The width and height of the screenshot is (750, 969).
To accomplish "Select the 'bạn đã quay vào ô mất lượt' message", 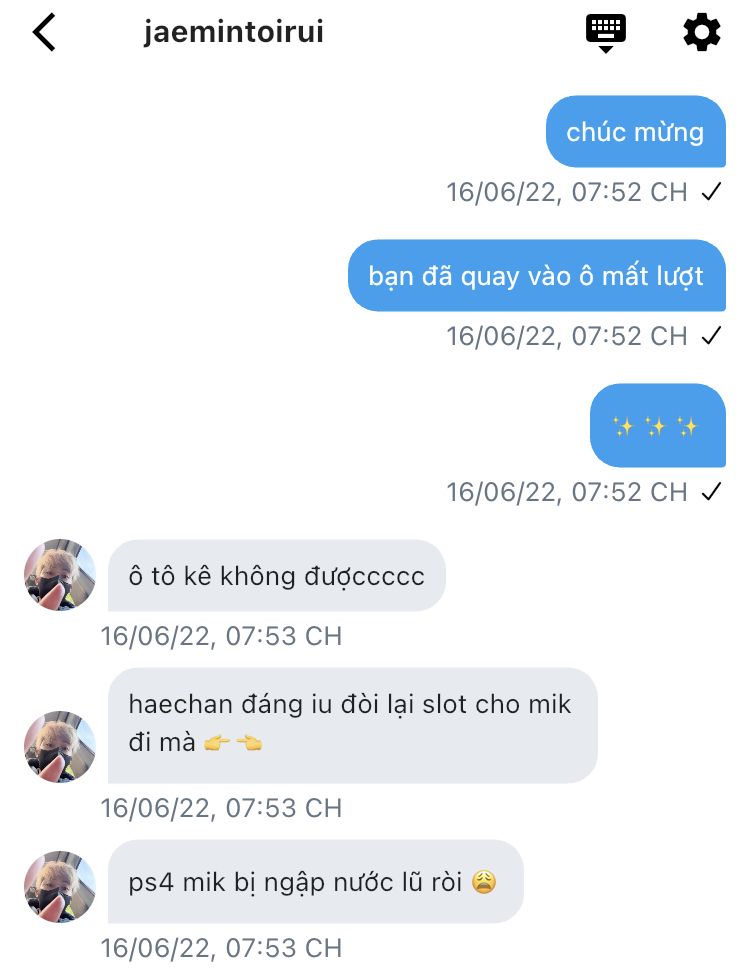I will (x=536, y=276).
